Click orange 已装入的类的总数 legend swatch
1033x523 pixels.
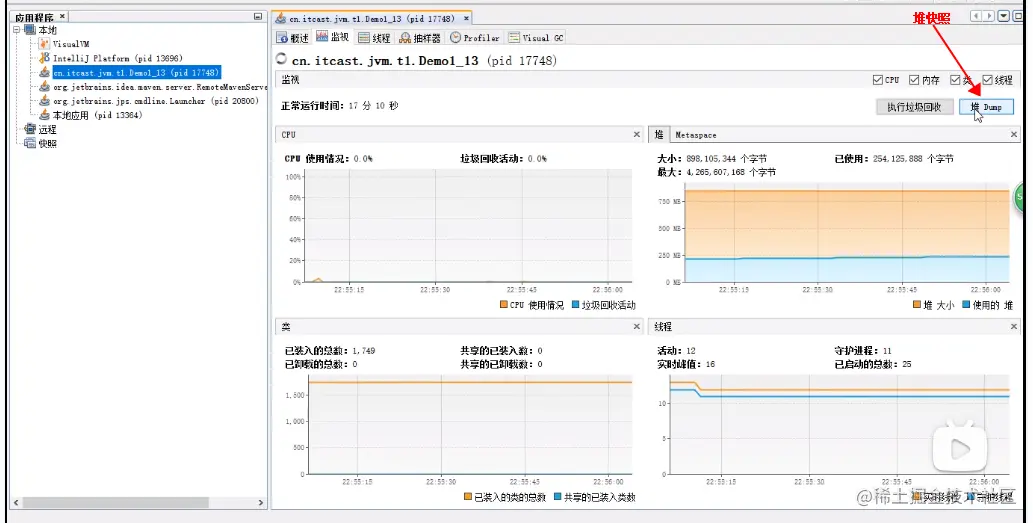468,497
